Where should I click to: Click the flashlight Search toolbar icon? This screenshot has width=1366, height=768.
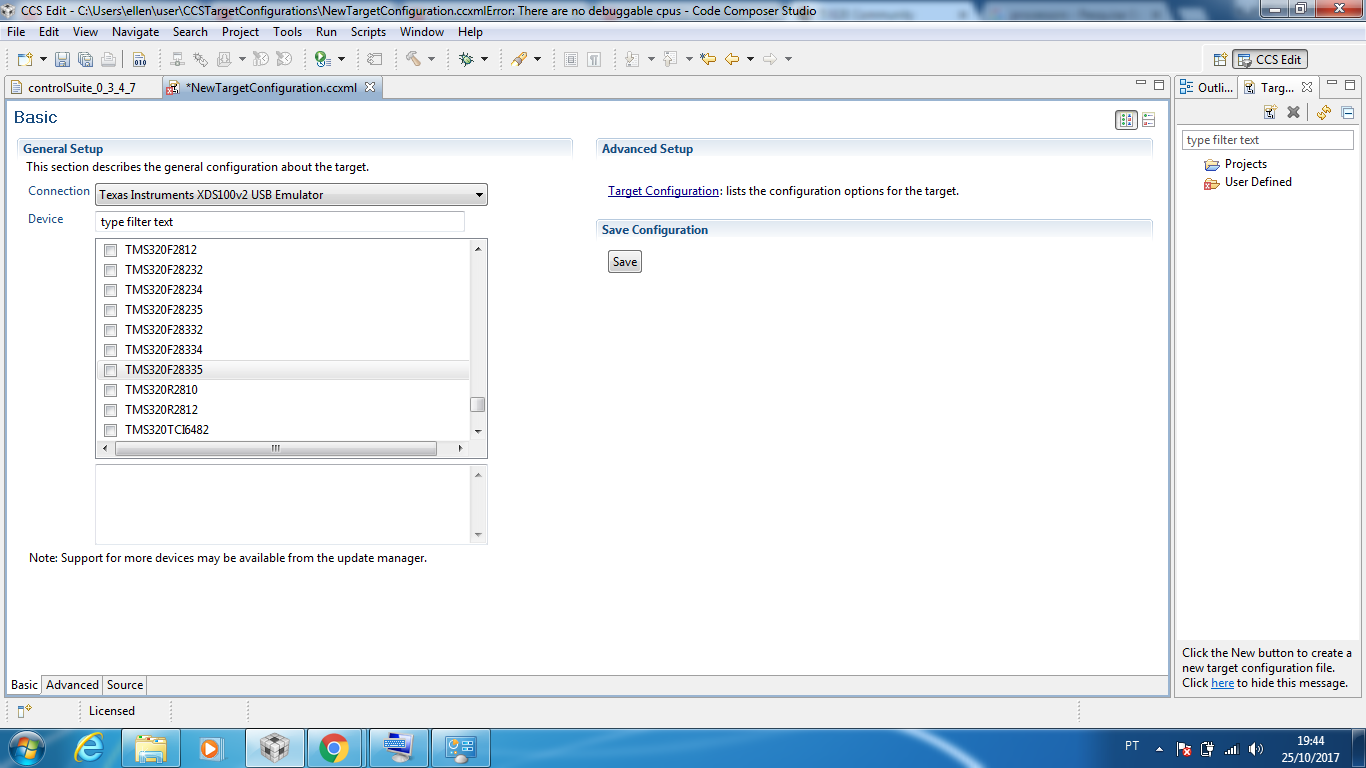coord(519,59)
